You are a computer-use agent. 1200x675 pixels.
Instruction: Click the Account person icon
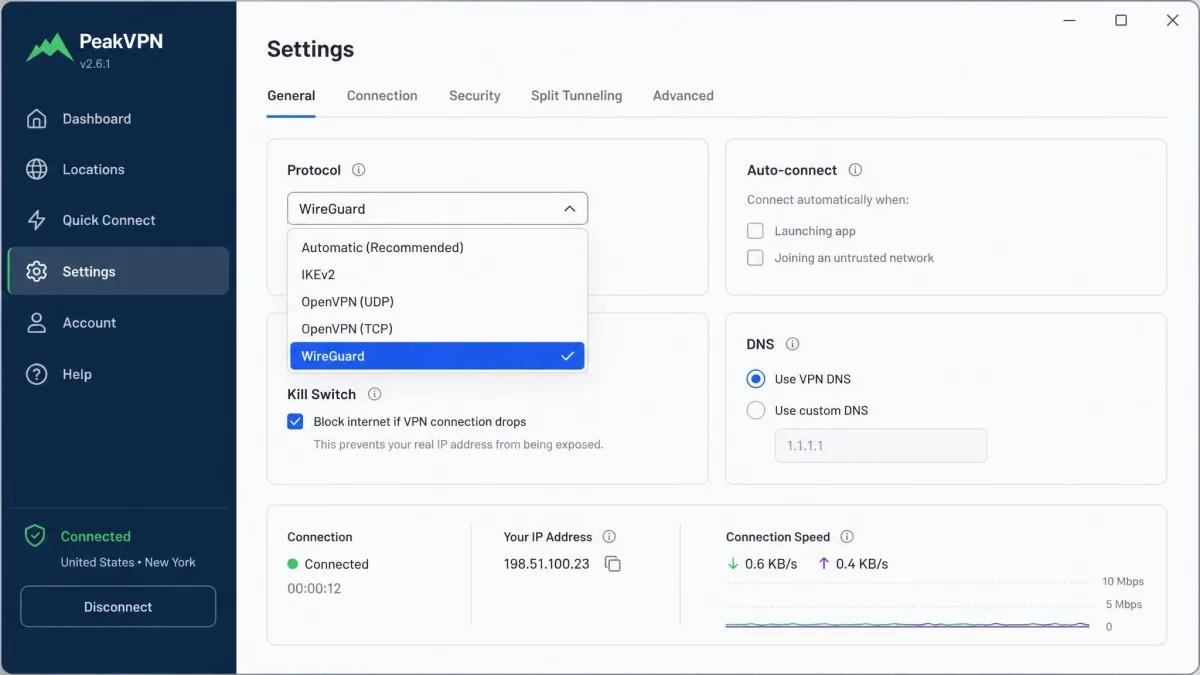pyautogui.click(x=37, y=323)
